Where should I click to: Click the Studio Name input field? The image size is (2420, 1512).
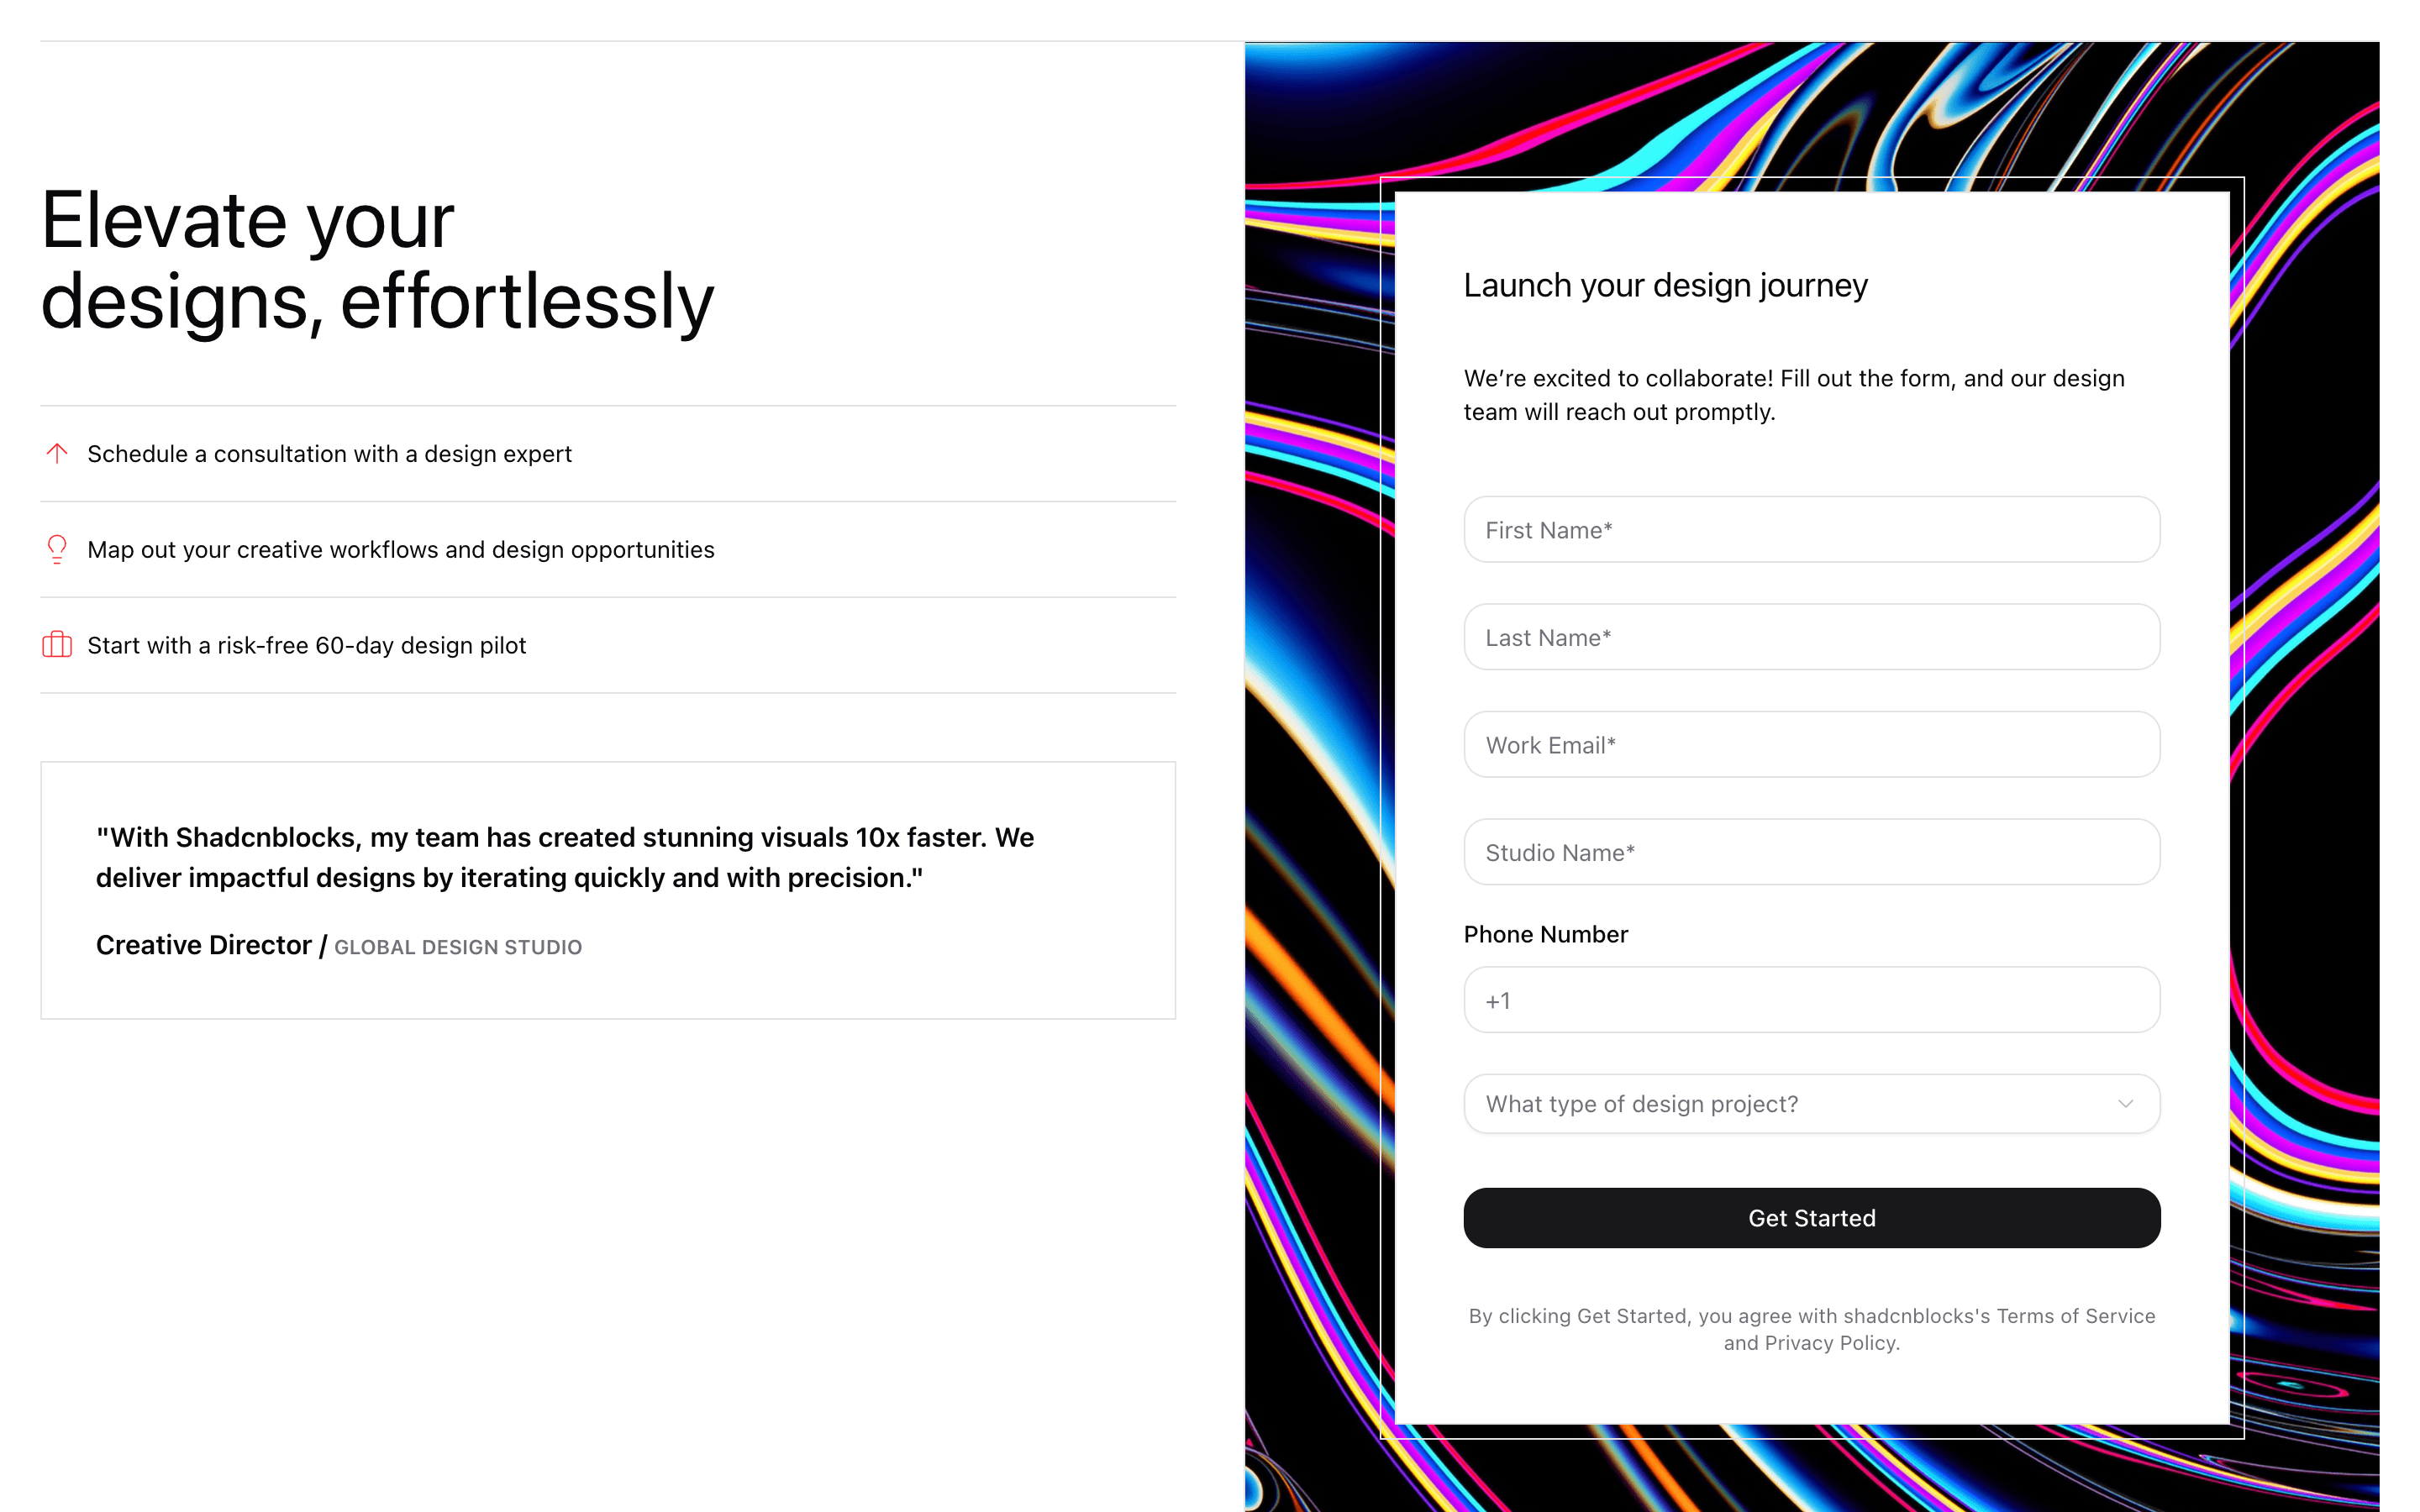1811,852
